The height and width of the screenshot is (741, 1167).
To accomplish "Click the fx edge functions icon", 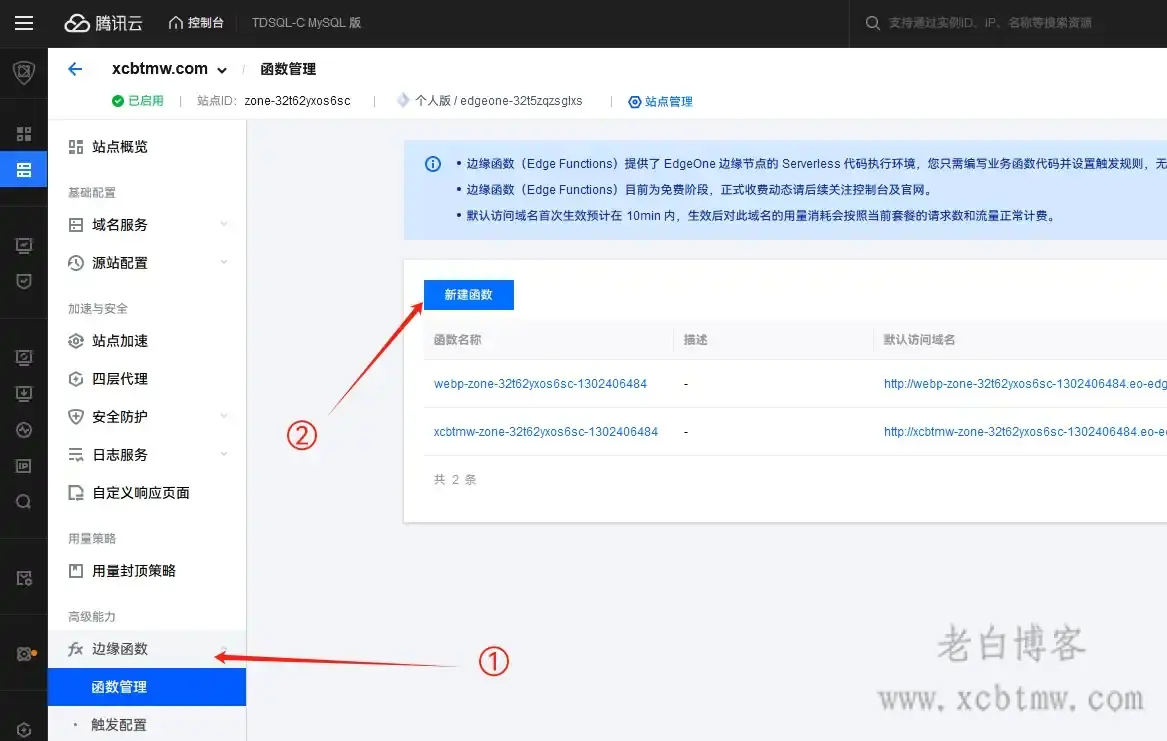I will [75, 648].
